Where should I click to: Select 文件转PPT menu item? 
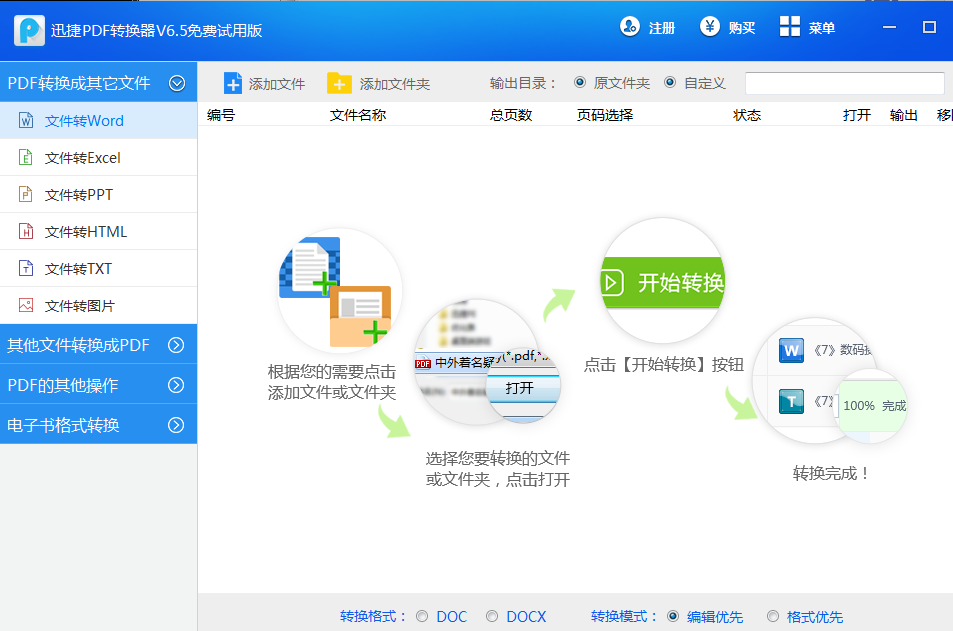pos(98,195)
